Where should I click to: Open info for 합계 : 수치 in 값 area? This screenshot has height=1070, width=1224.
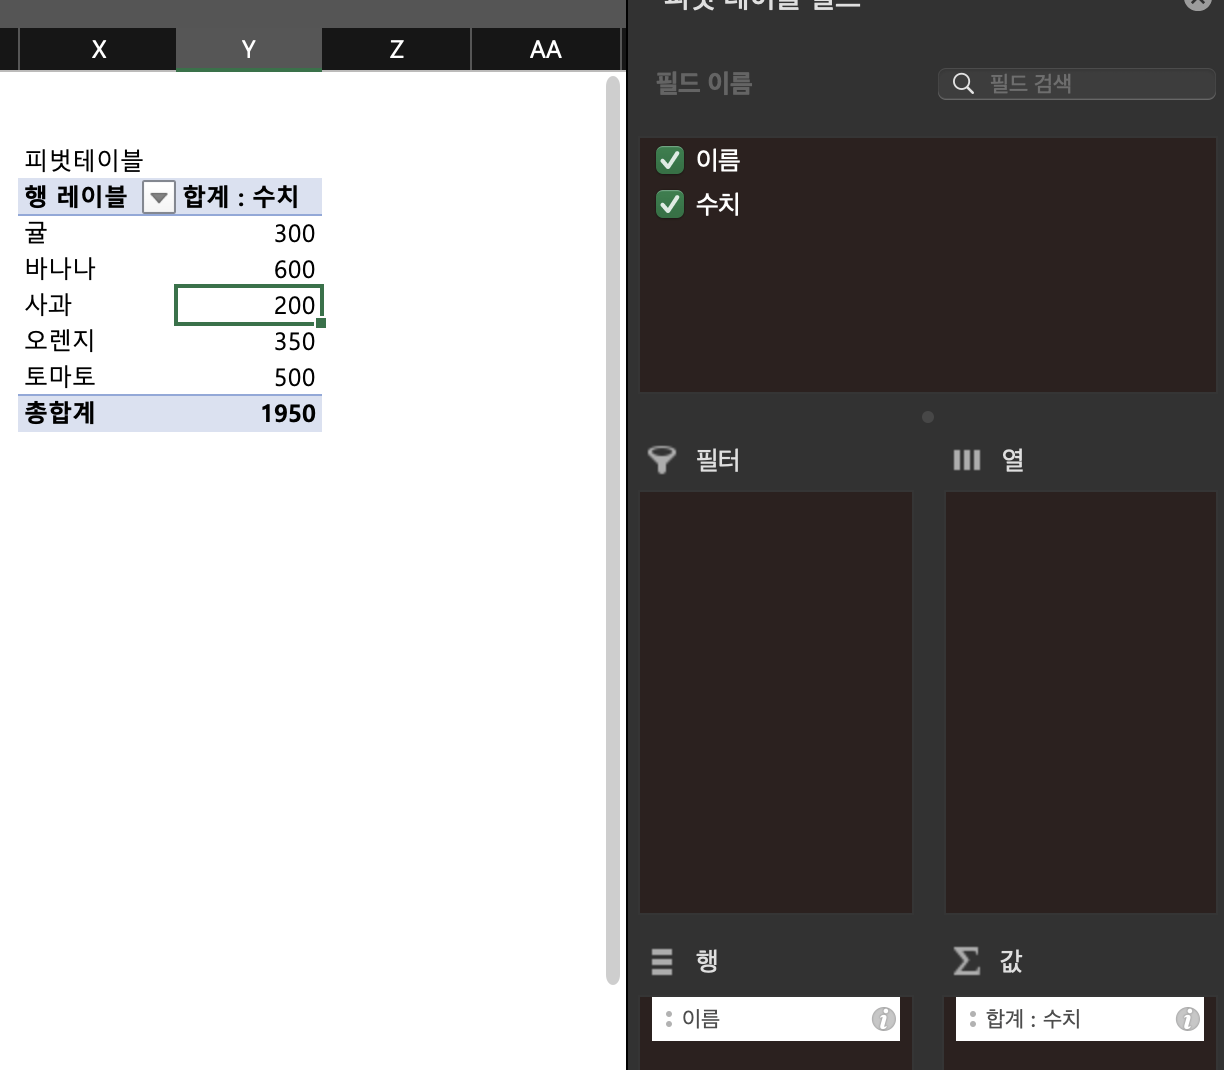[x=1187, y=1019]
